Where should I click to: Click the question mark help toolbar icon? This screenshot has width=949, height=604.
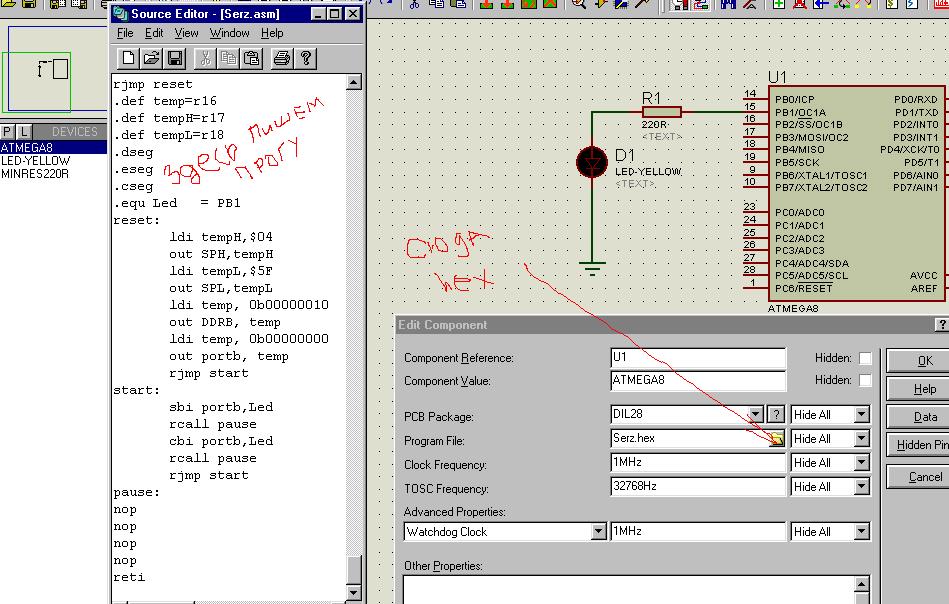[305, 59]
